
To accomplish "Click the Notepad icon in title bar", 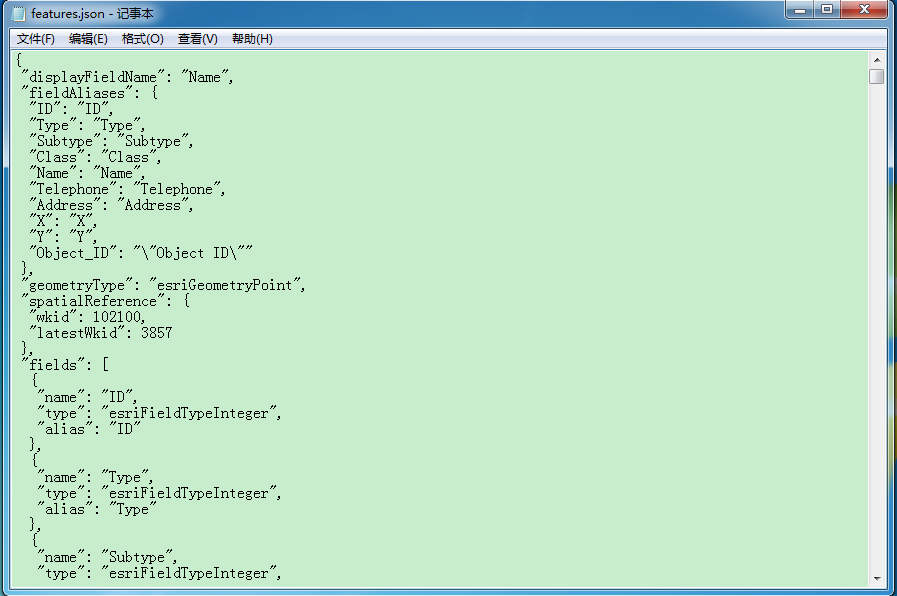I will (19, 14).
